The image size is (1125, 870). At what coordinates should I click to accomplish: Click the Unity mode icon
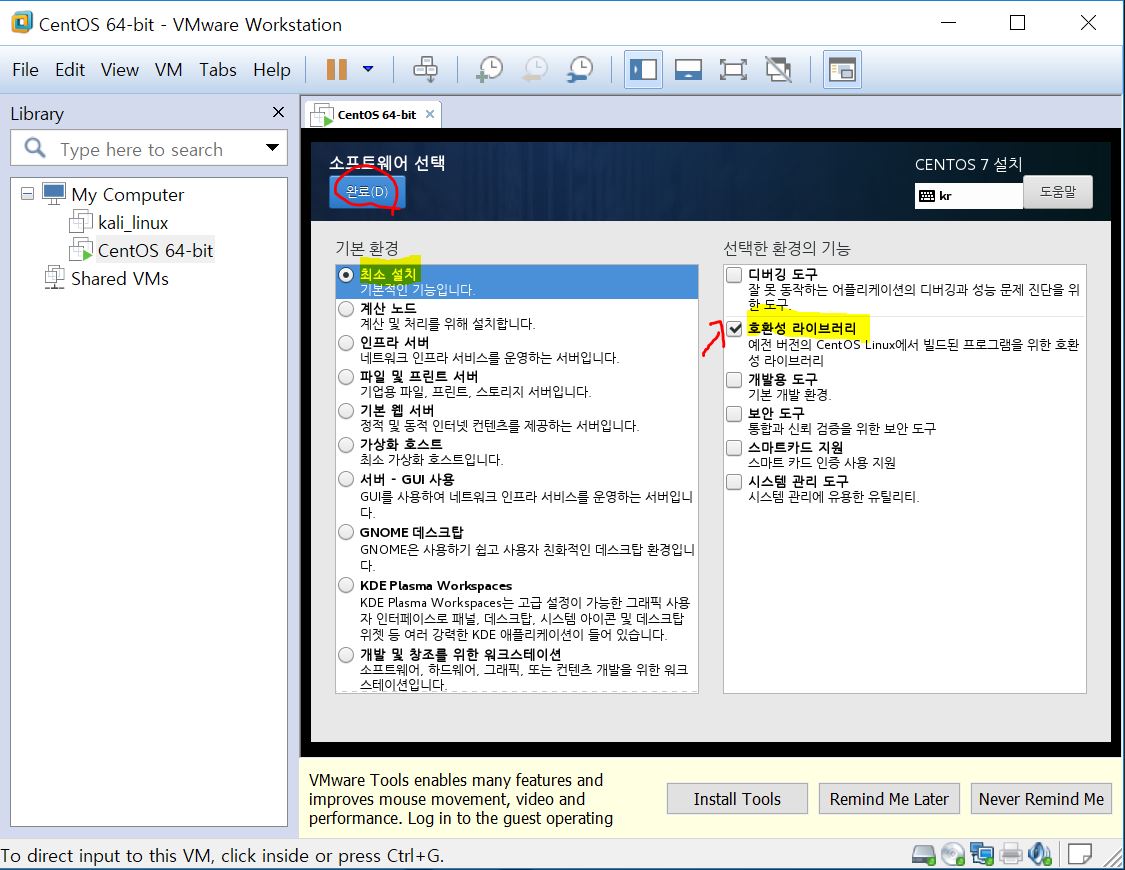(x=778, y=70)
